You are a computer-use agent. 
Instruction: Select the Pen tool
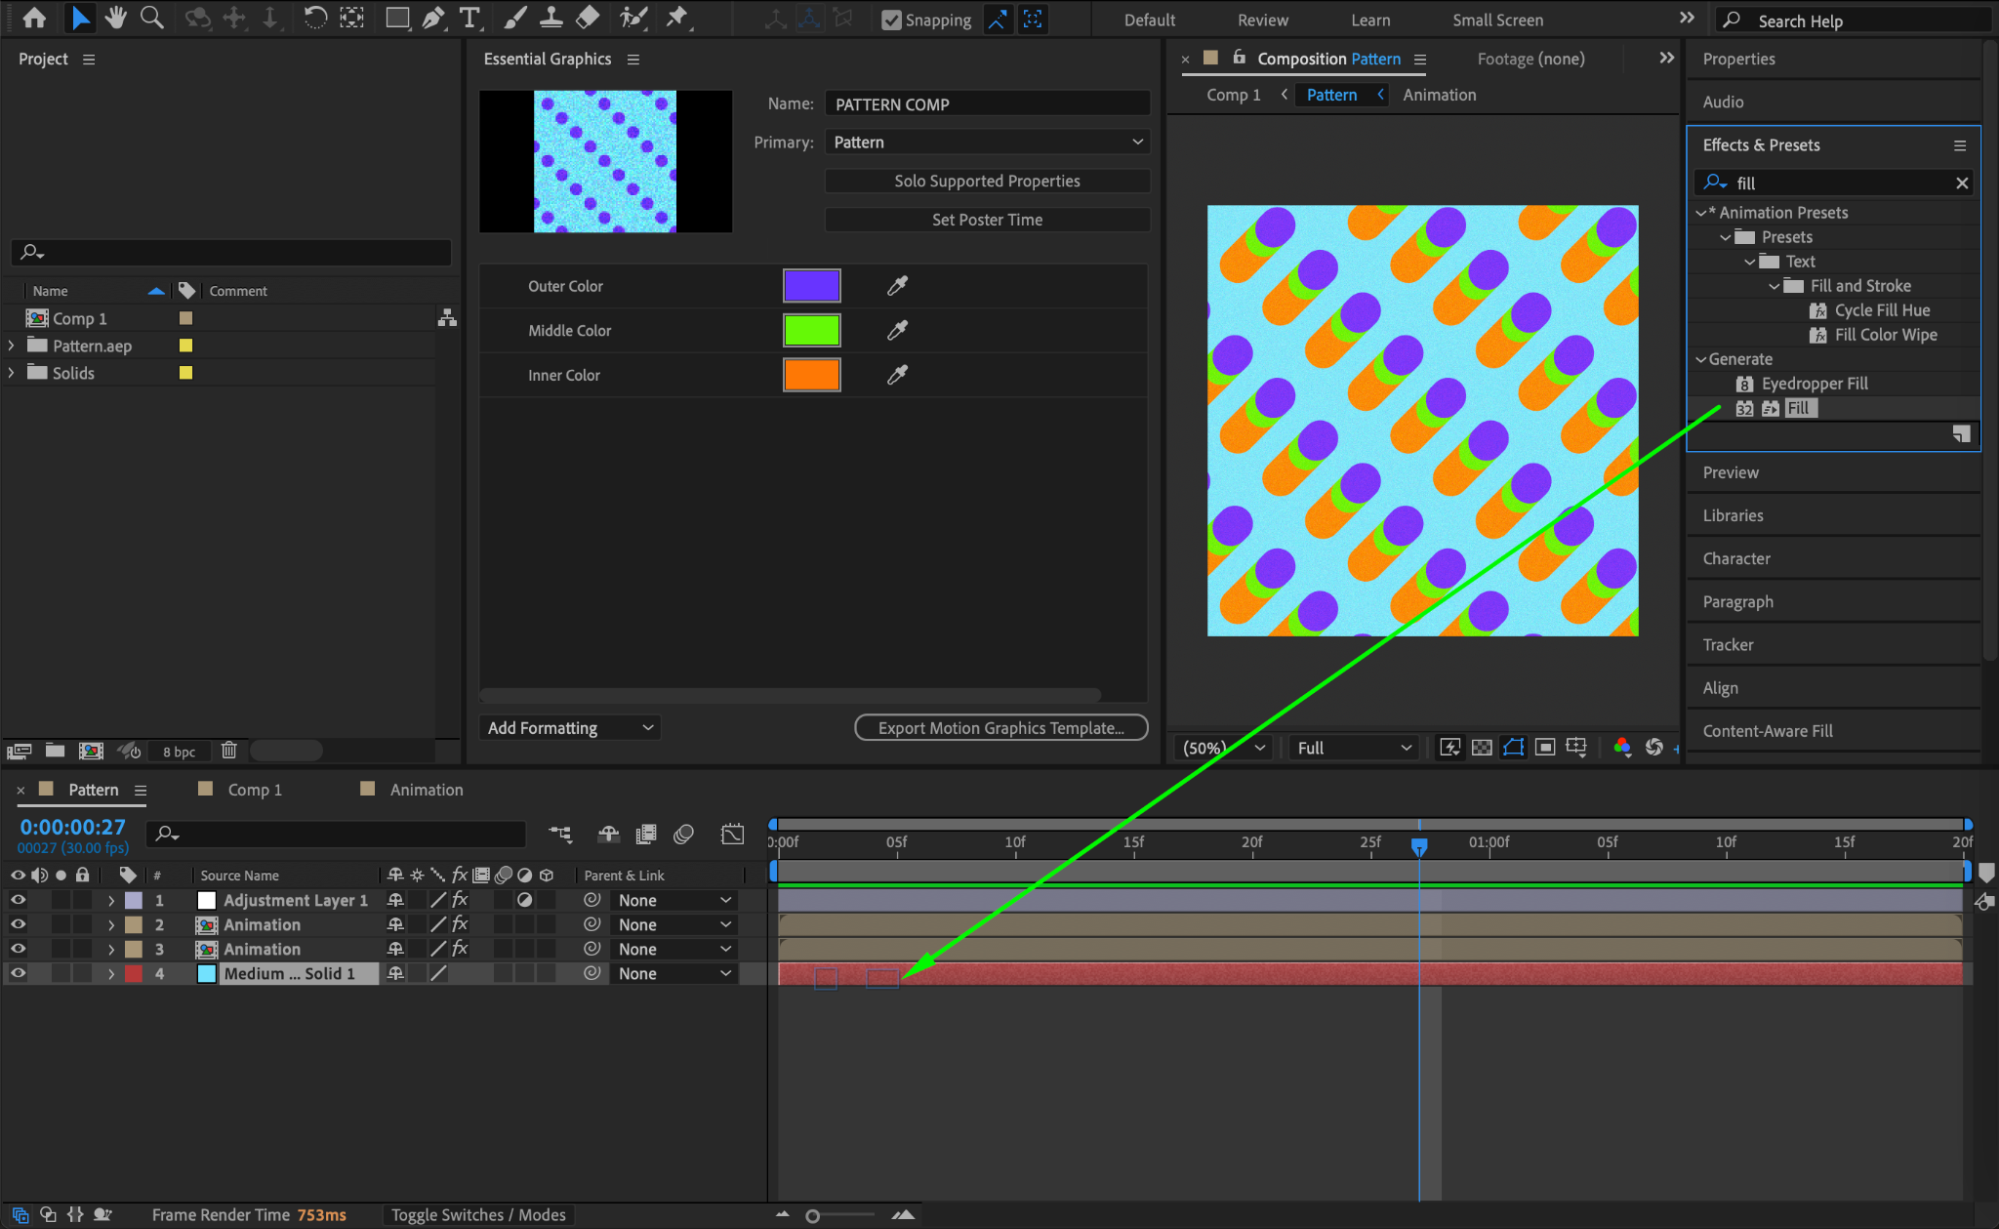(433, 18)
